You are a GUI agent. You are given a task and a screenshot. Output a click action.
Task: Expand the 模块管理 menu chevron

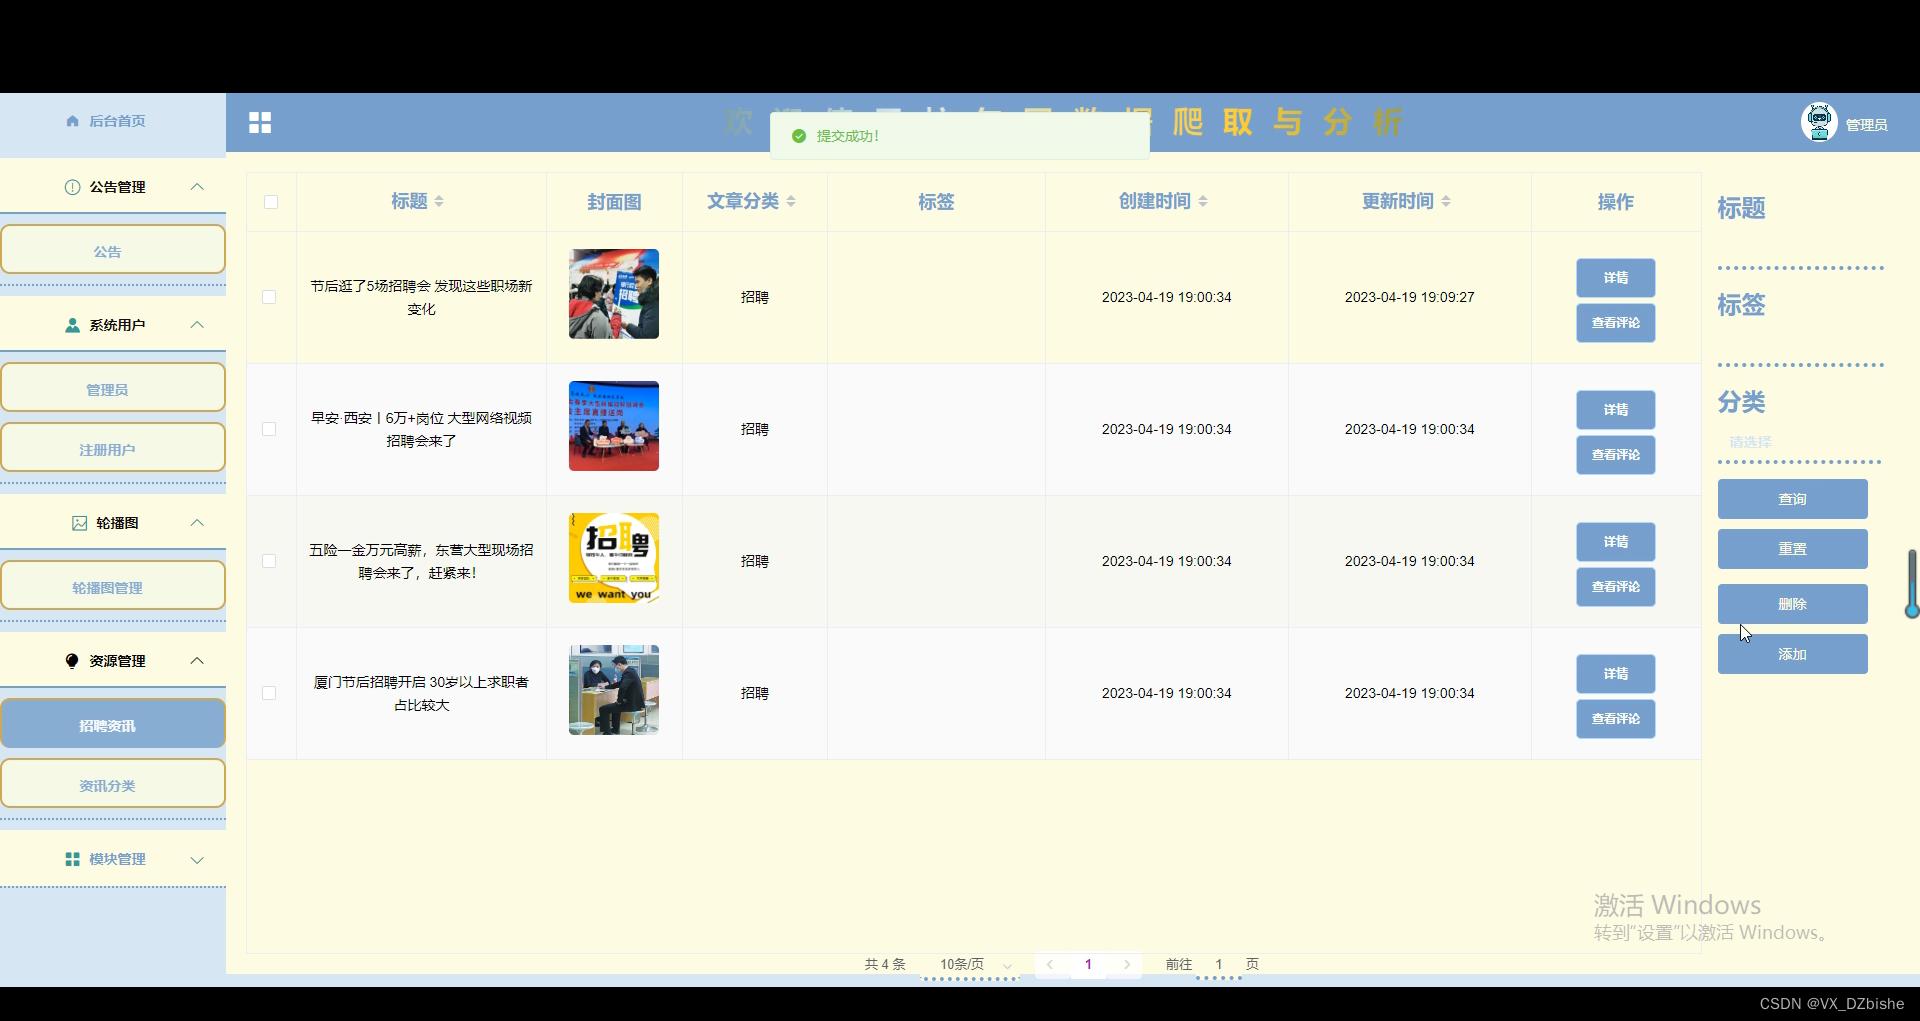197,860
